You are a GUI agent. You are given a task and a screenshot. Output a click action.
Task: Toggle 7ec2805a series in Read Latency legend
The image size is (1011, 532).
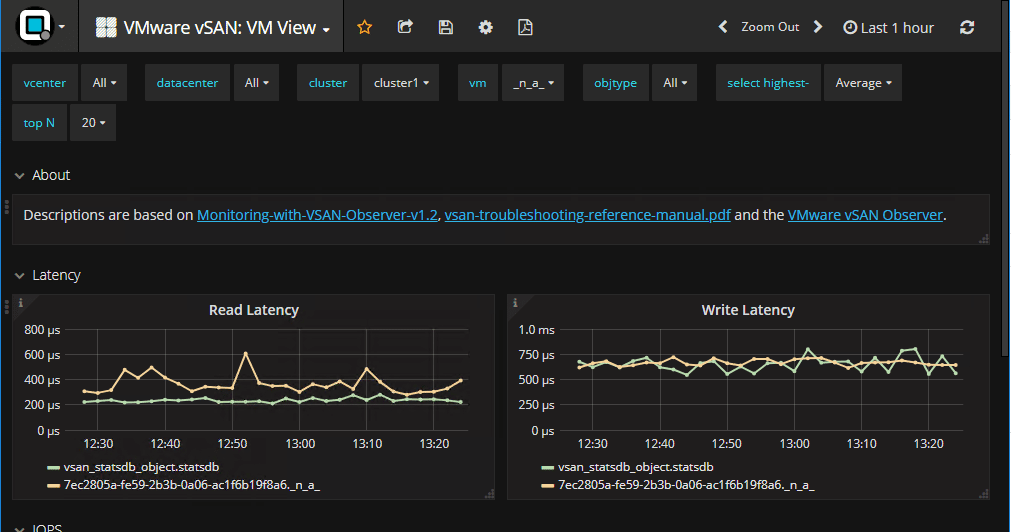point(191,485)
